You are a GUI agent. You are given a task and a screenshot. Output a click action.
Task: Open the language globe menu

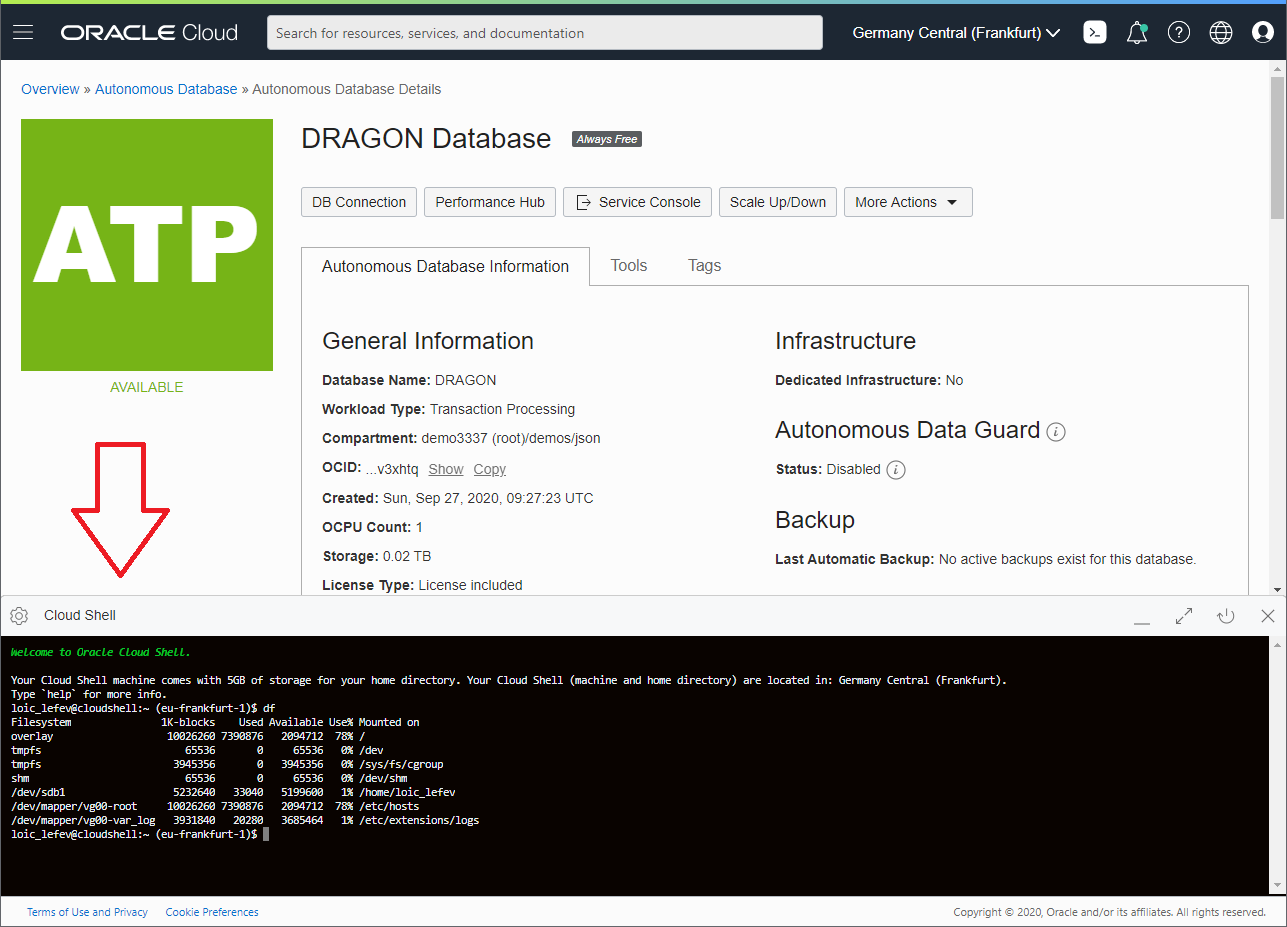[x=1221, y=33]
